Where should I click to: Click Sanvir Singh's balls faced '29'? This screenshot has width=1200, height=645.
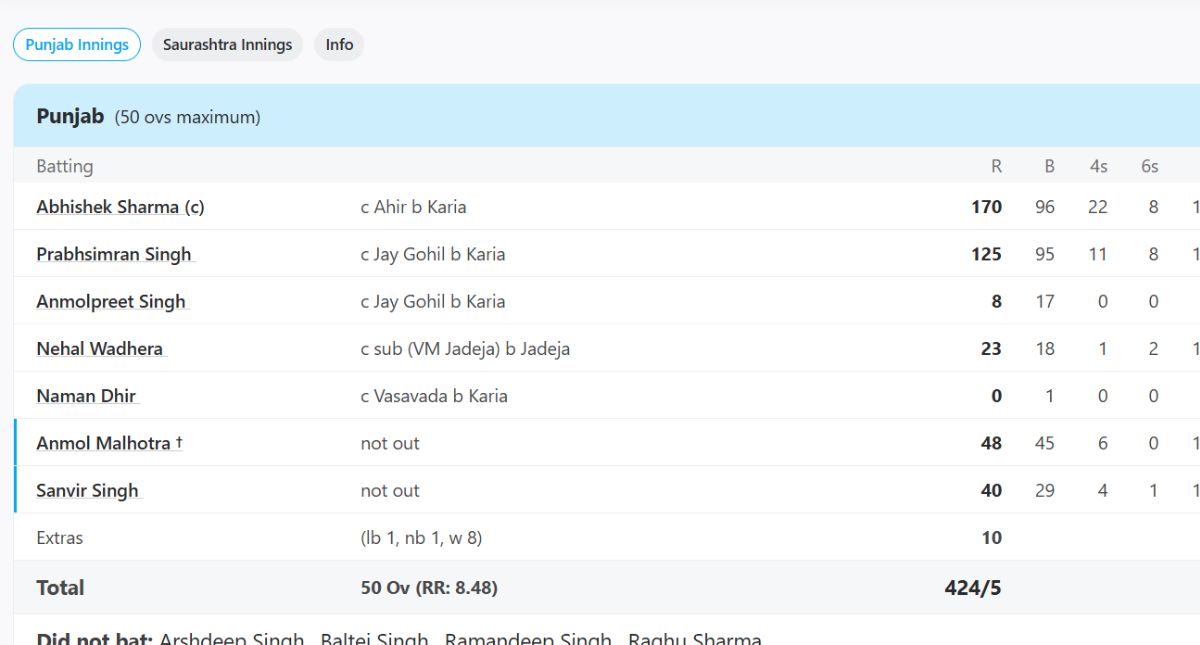(1045, 491)
